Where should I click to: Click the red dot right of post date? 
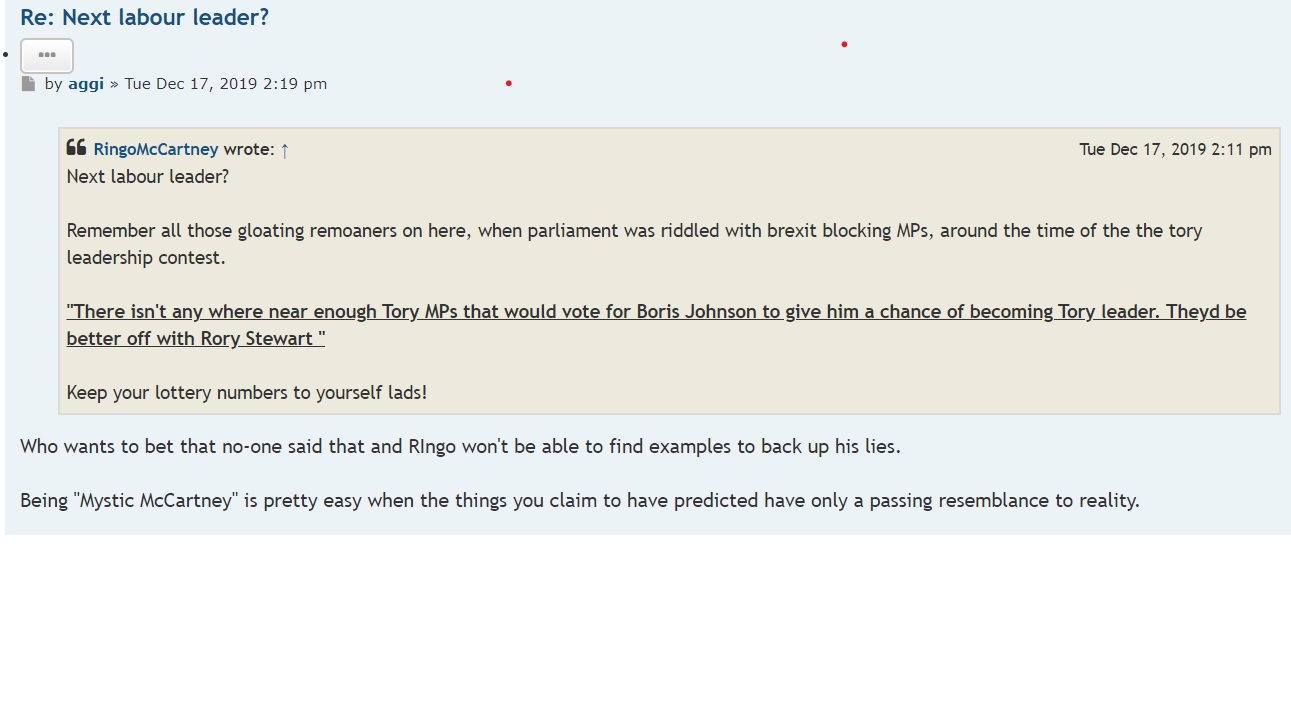508,83
